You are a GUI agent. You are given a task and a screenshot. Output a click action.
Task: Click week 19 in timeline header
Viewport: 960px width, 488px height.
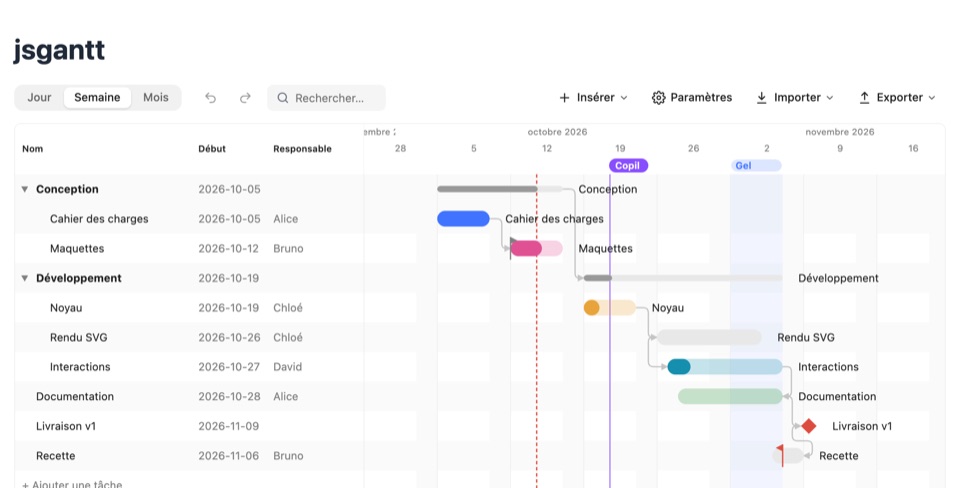point(620,148)
